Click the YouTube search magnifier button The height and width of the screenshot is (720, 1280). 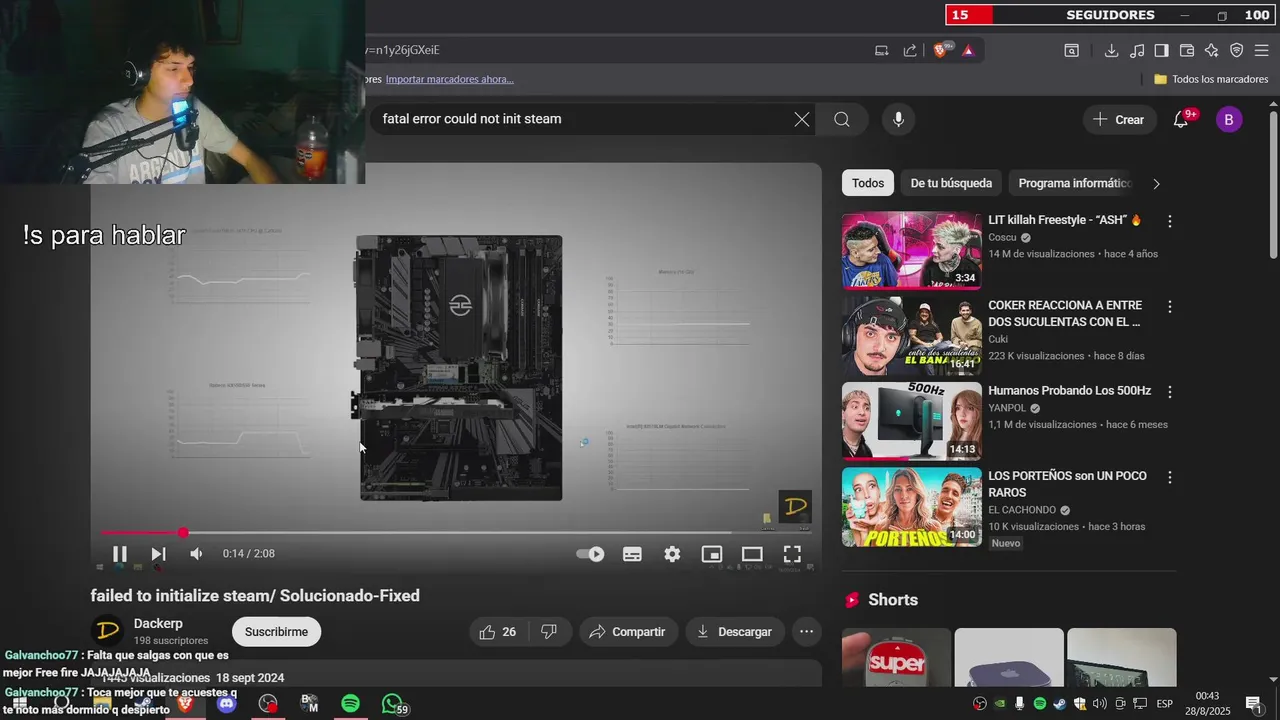(842, 120)
